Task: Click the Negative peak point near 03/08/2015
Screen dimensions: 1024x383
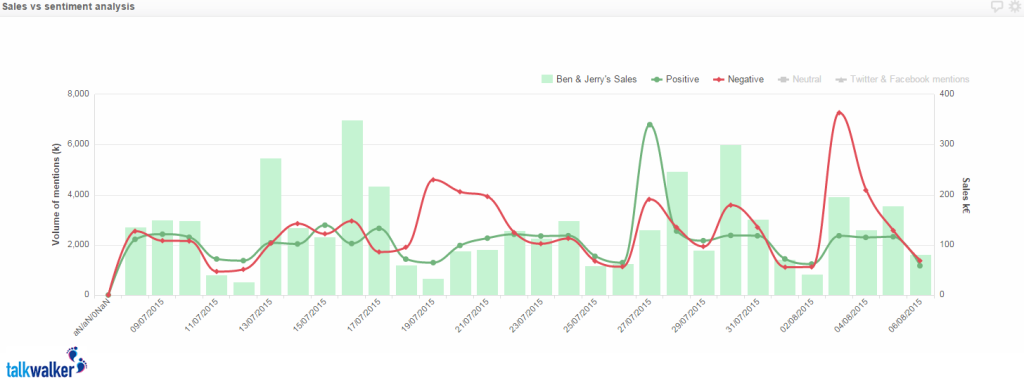Action: coord(839,113)
